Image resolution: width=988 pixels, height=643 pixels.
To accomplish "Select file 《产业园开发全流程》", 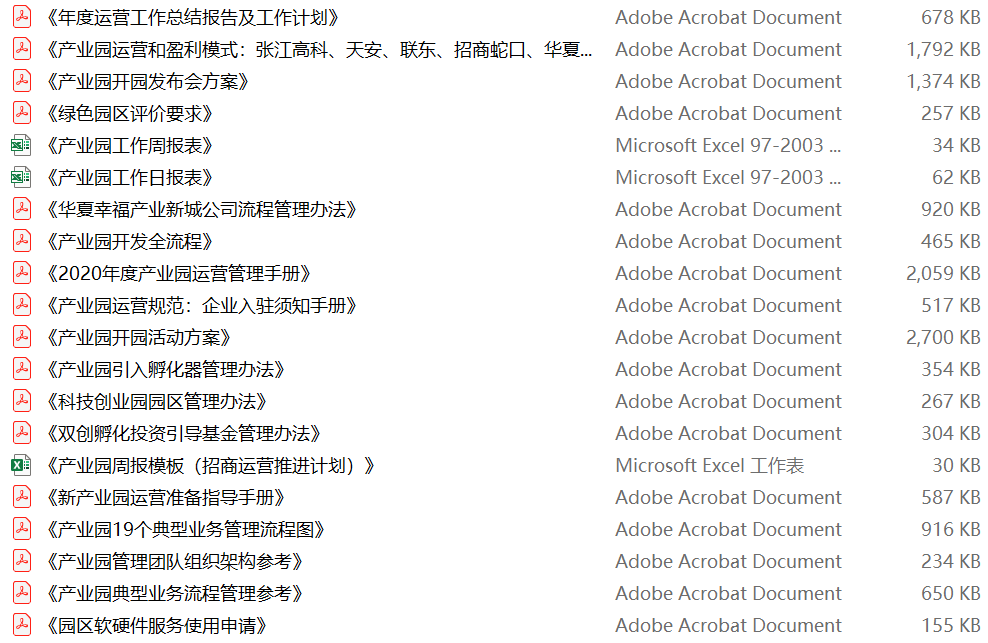I will tap(129, 242).
